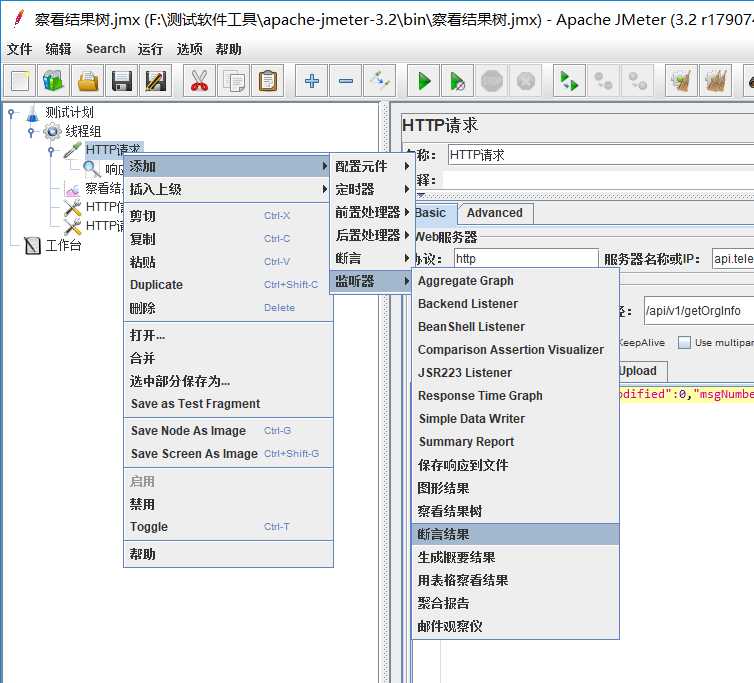Screen dimensions: 754x683
Task: Add the Backend Listener
Action: (515, 304)
